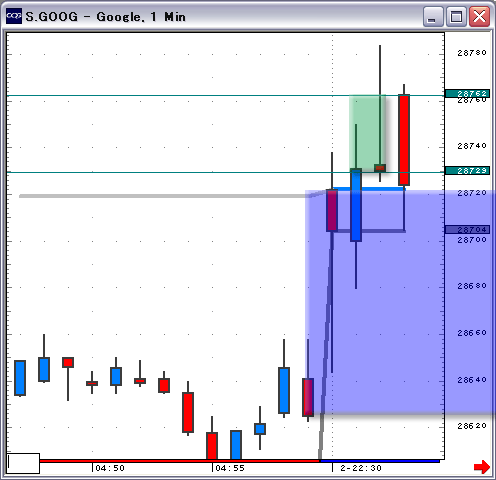Click the blue session bar on time axis

pos(379,461)
